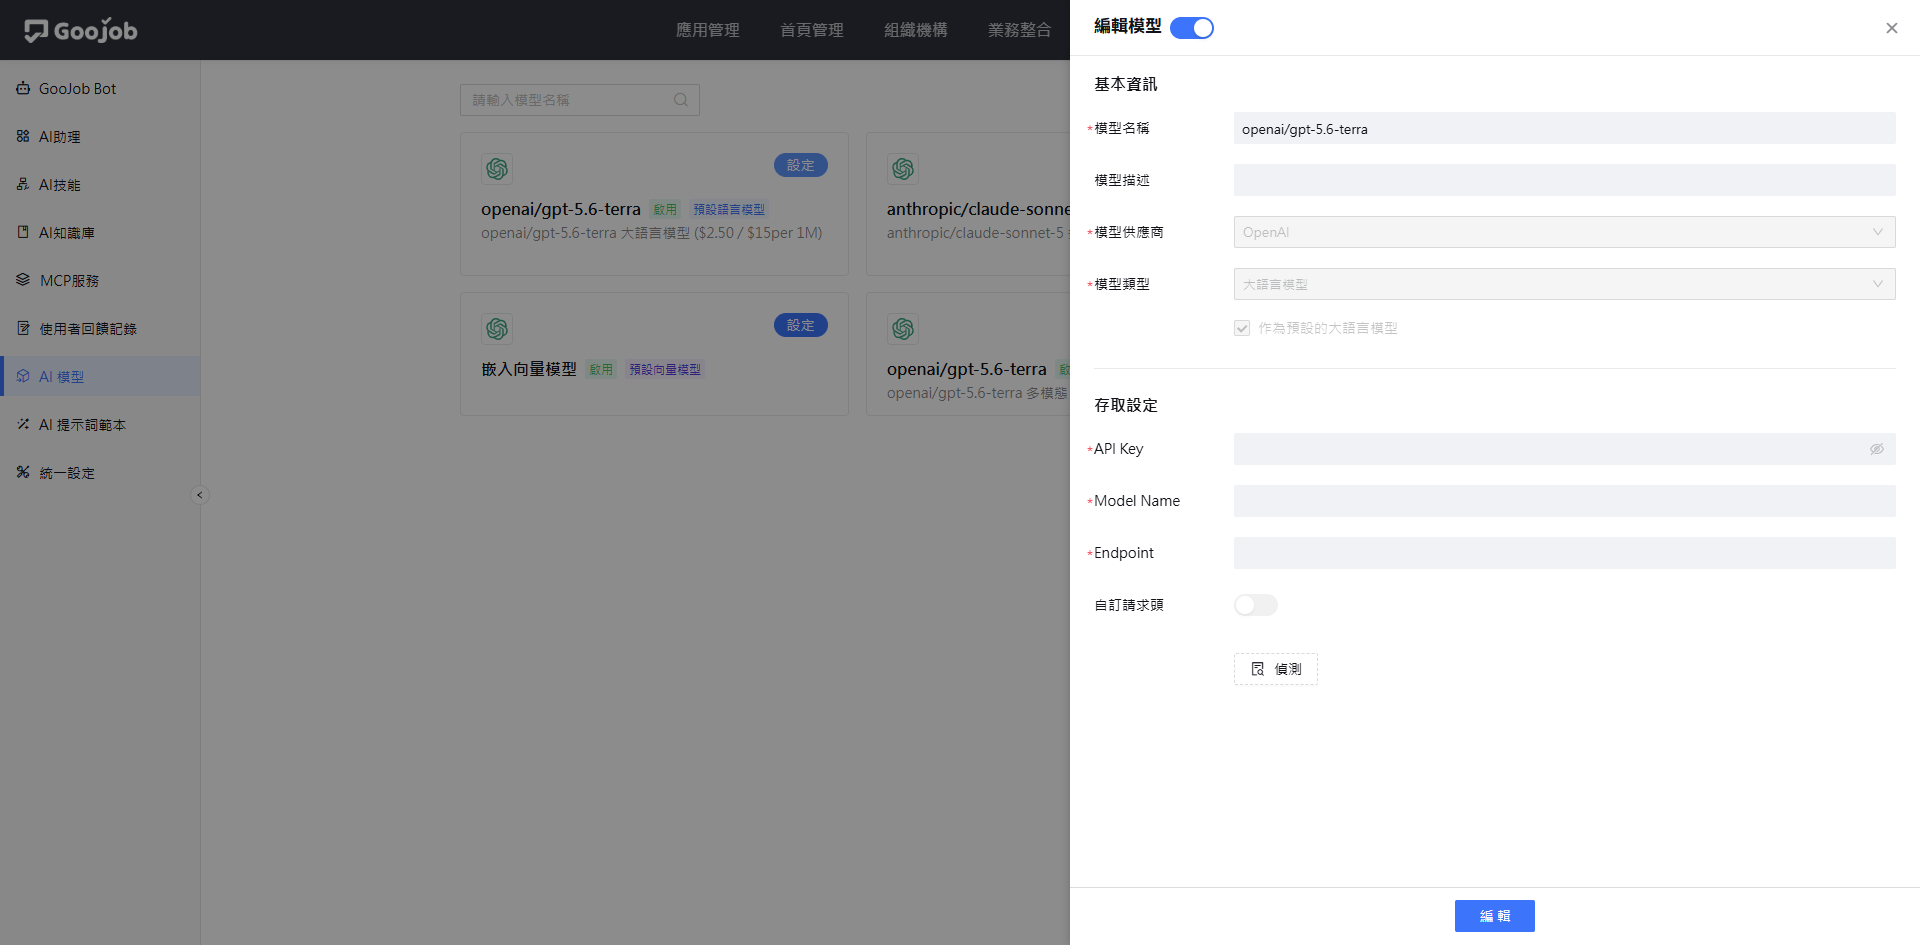Viewport: 1920px width, 945px height.
Task: Click the 預設語言模型 tag
Action: 729,209
